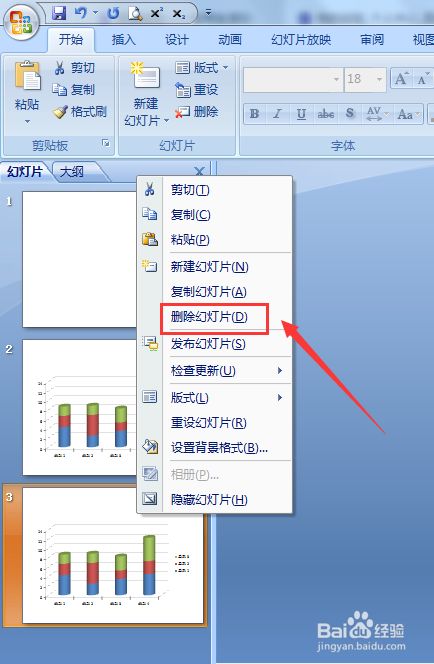
Task: Click the Subscript x₂ icon
Action: pos(179,14)
